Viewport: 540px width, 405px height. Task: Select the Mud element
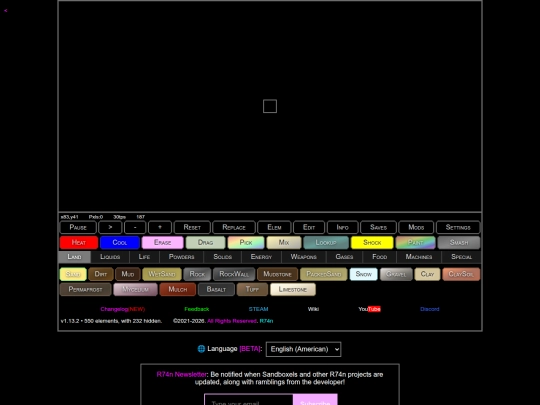click(x=128, y=274)
